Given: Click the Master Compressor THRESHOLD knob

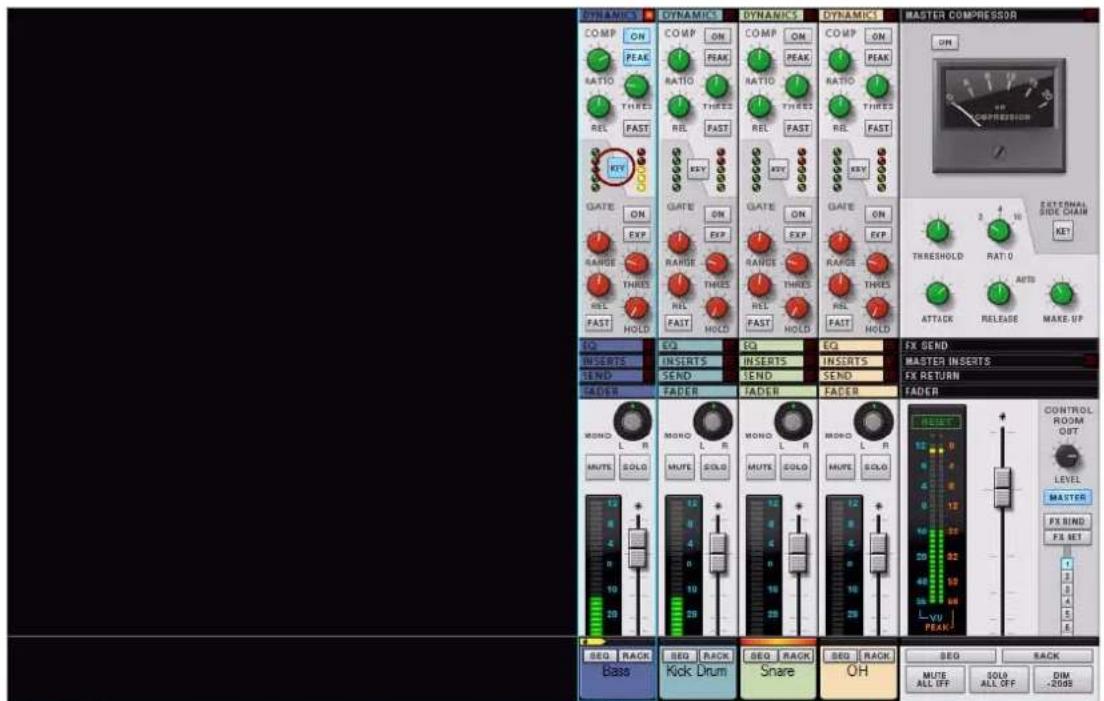Looking at the screenshot, I should pyautogui.click(x=937, y=230).
